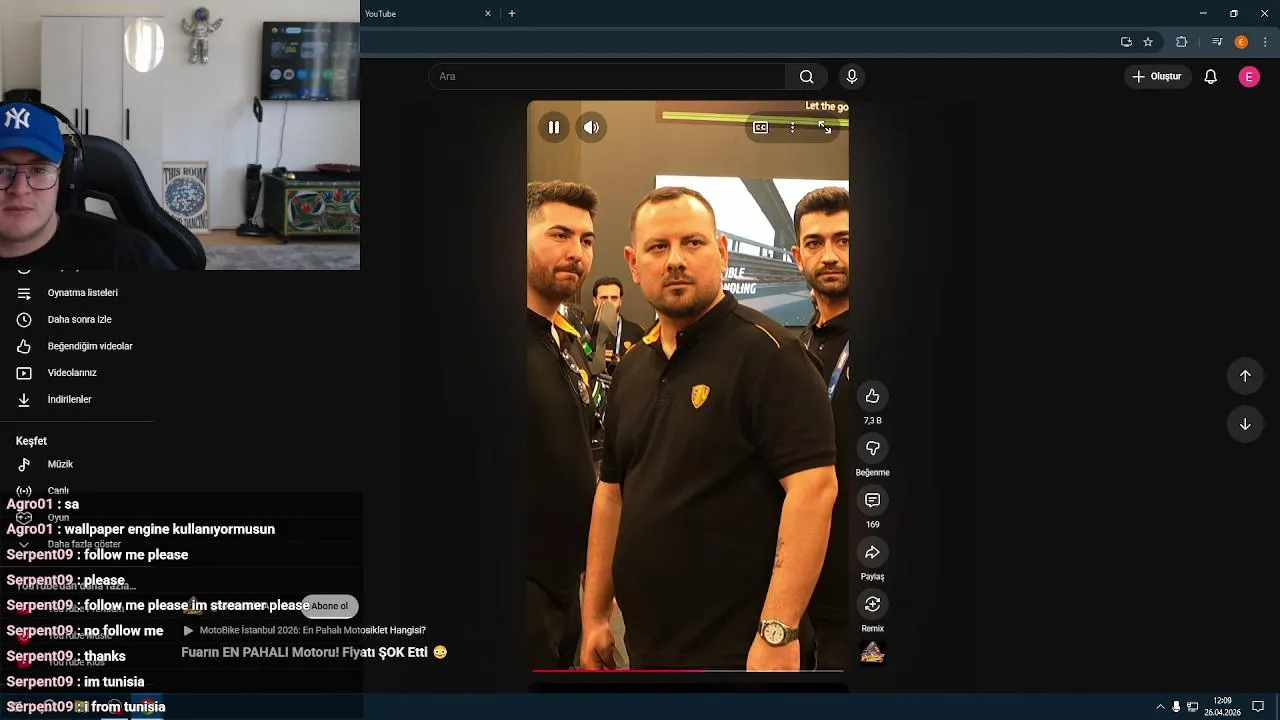
Task: Bookmark this page with the star icon
Action: click(x=1148, y=42)
